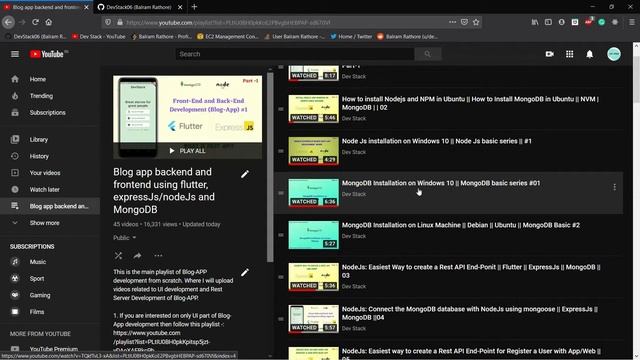
Task: Grab the drag handle of Node Js installation video
Action: (281, 151)
